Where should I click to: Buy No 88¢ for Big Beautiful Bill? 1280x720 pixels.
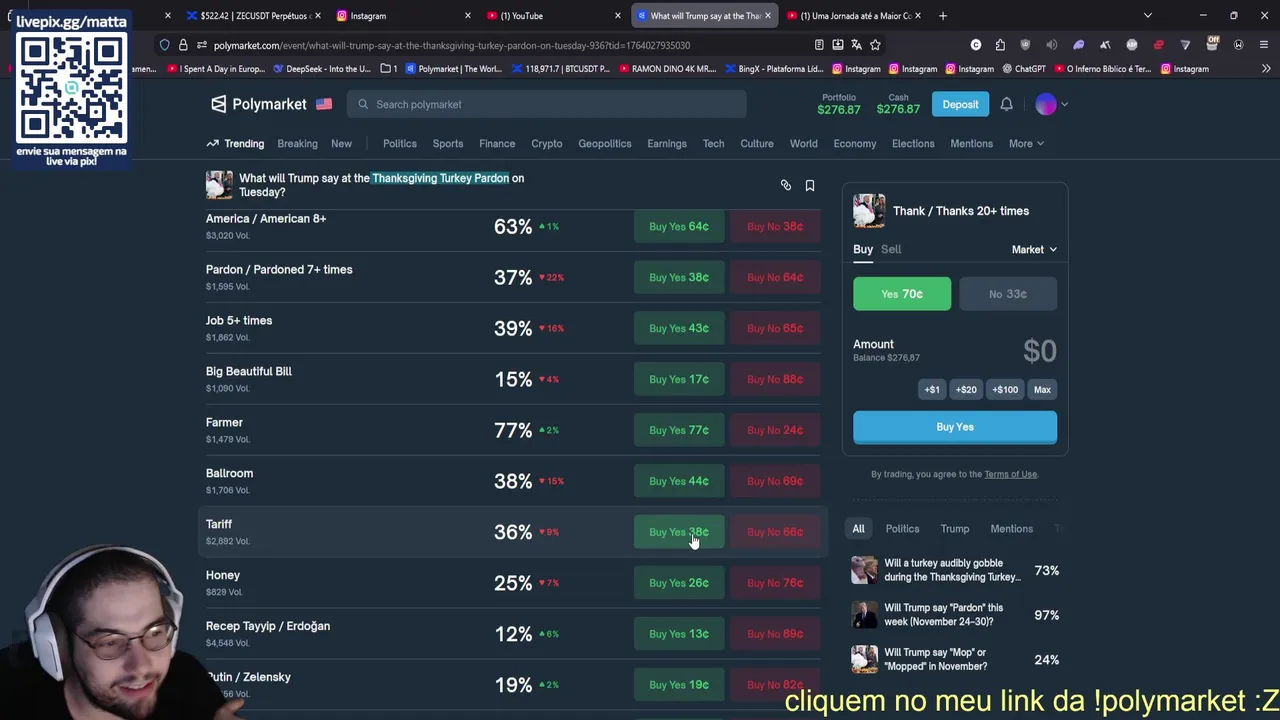[775, 380]
